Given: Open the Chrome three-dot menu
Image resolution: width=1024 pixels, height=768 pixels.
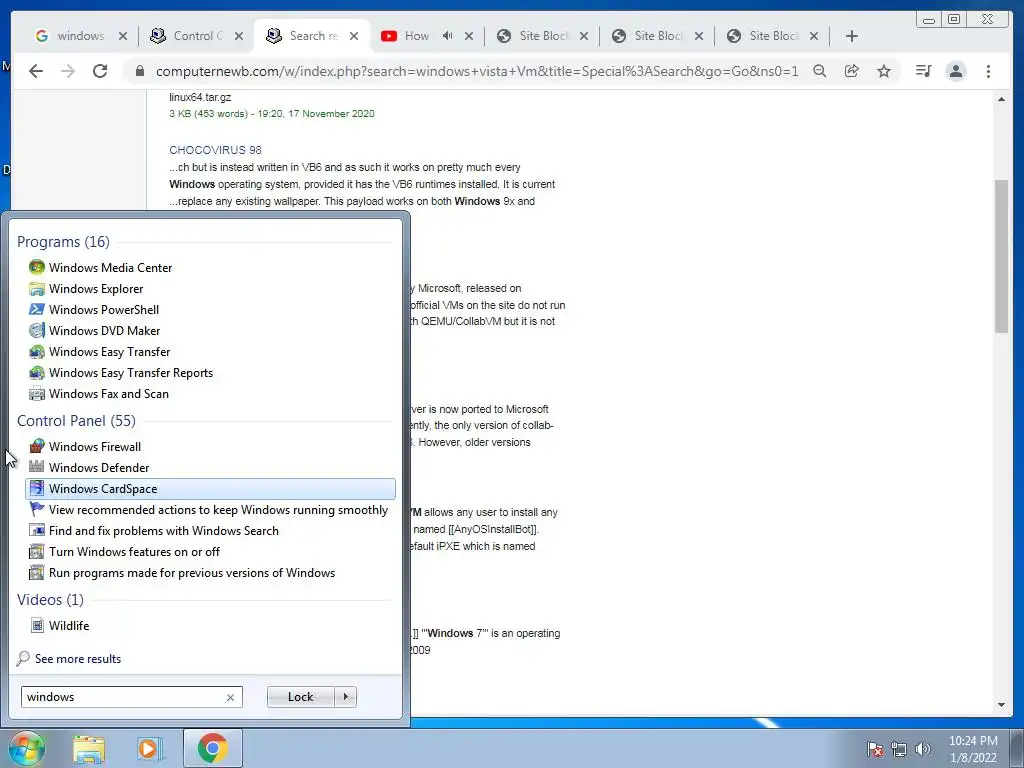Looking at the screenshot, I should (988, 71).
